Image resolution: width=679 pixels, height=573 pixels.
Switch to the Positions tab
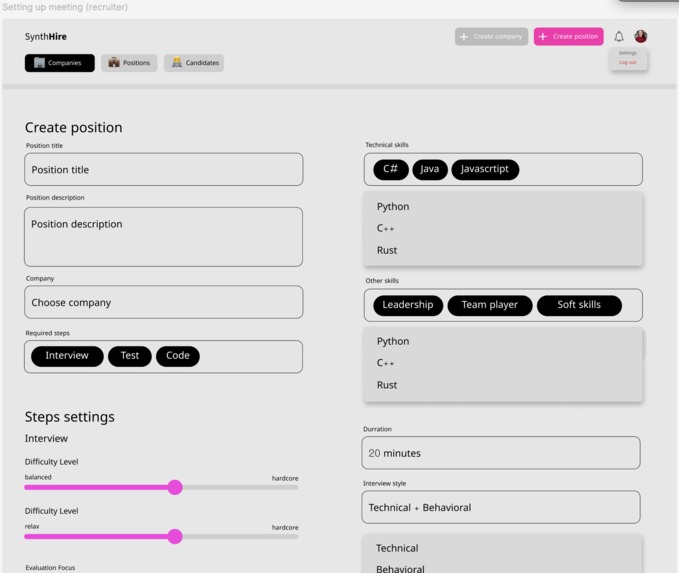click(x=129, y=63)
